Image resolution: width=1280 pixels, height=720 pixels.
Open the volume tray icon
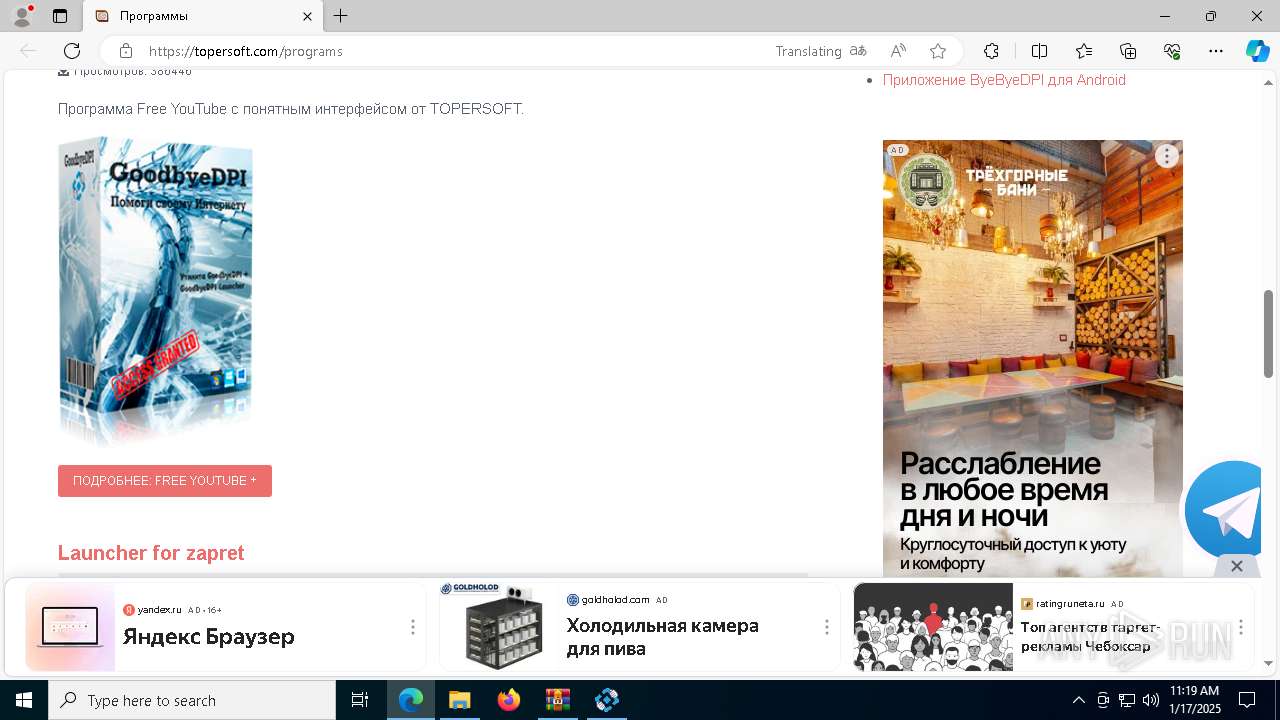point(1151,700)
